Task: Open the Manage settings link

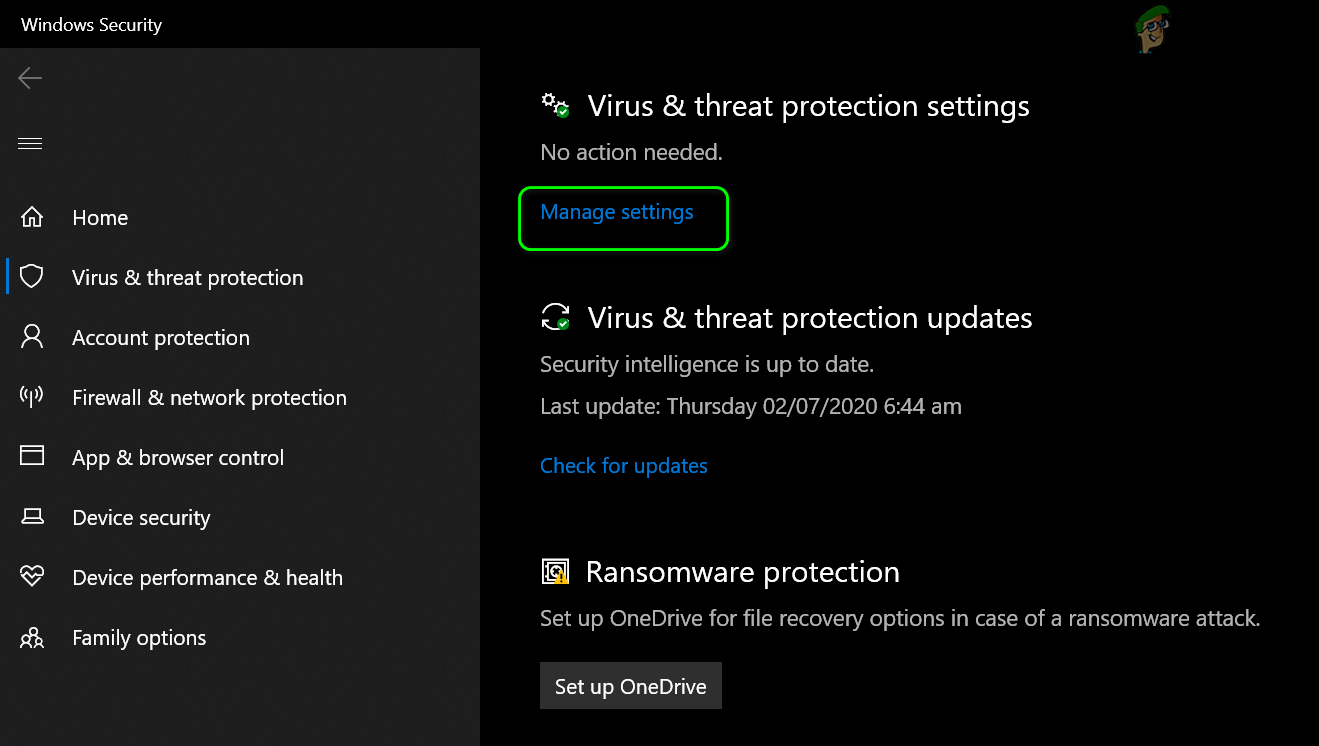Action: pyautogui.click(x=617, y=212)
